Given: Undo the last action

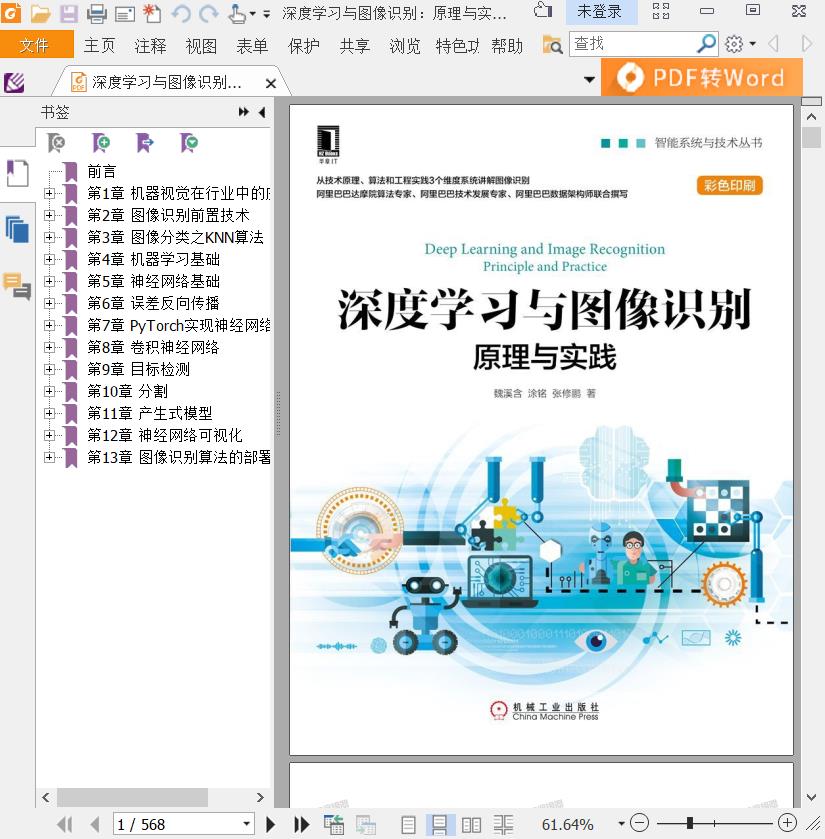Looking at the screenshot, I should tap(181, 13).
